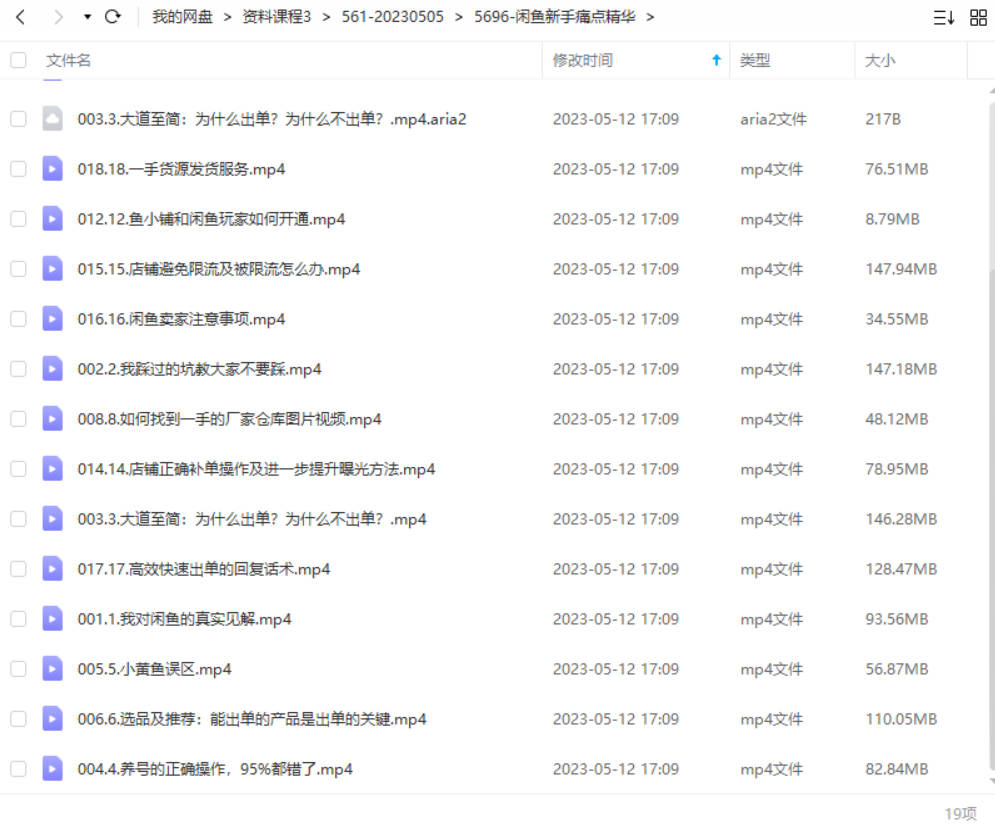Click video icon of 005.5.小黄鱼误区.mp4
995x832 pixels.
click(53, 668)
